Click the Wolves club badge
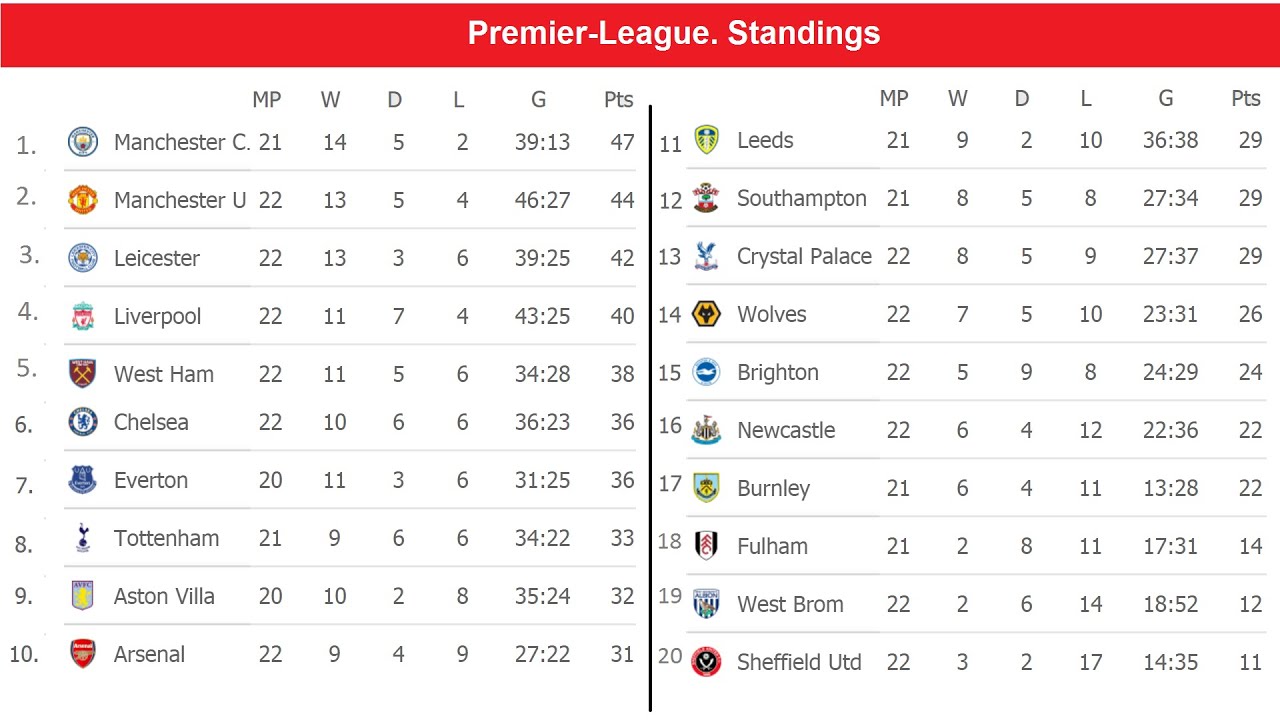Screen dimensions: 1280x720 [x=706, y=314]
